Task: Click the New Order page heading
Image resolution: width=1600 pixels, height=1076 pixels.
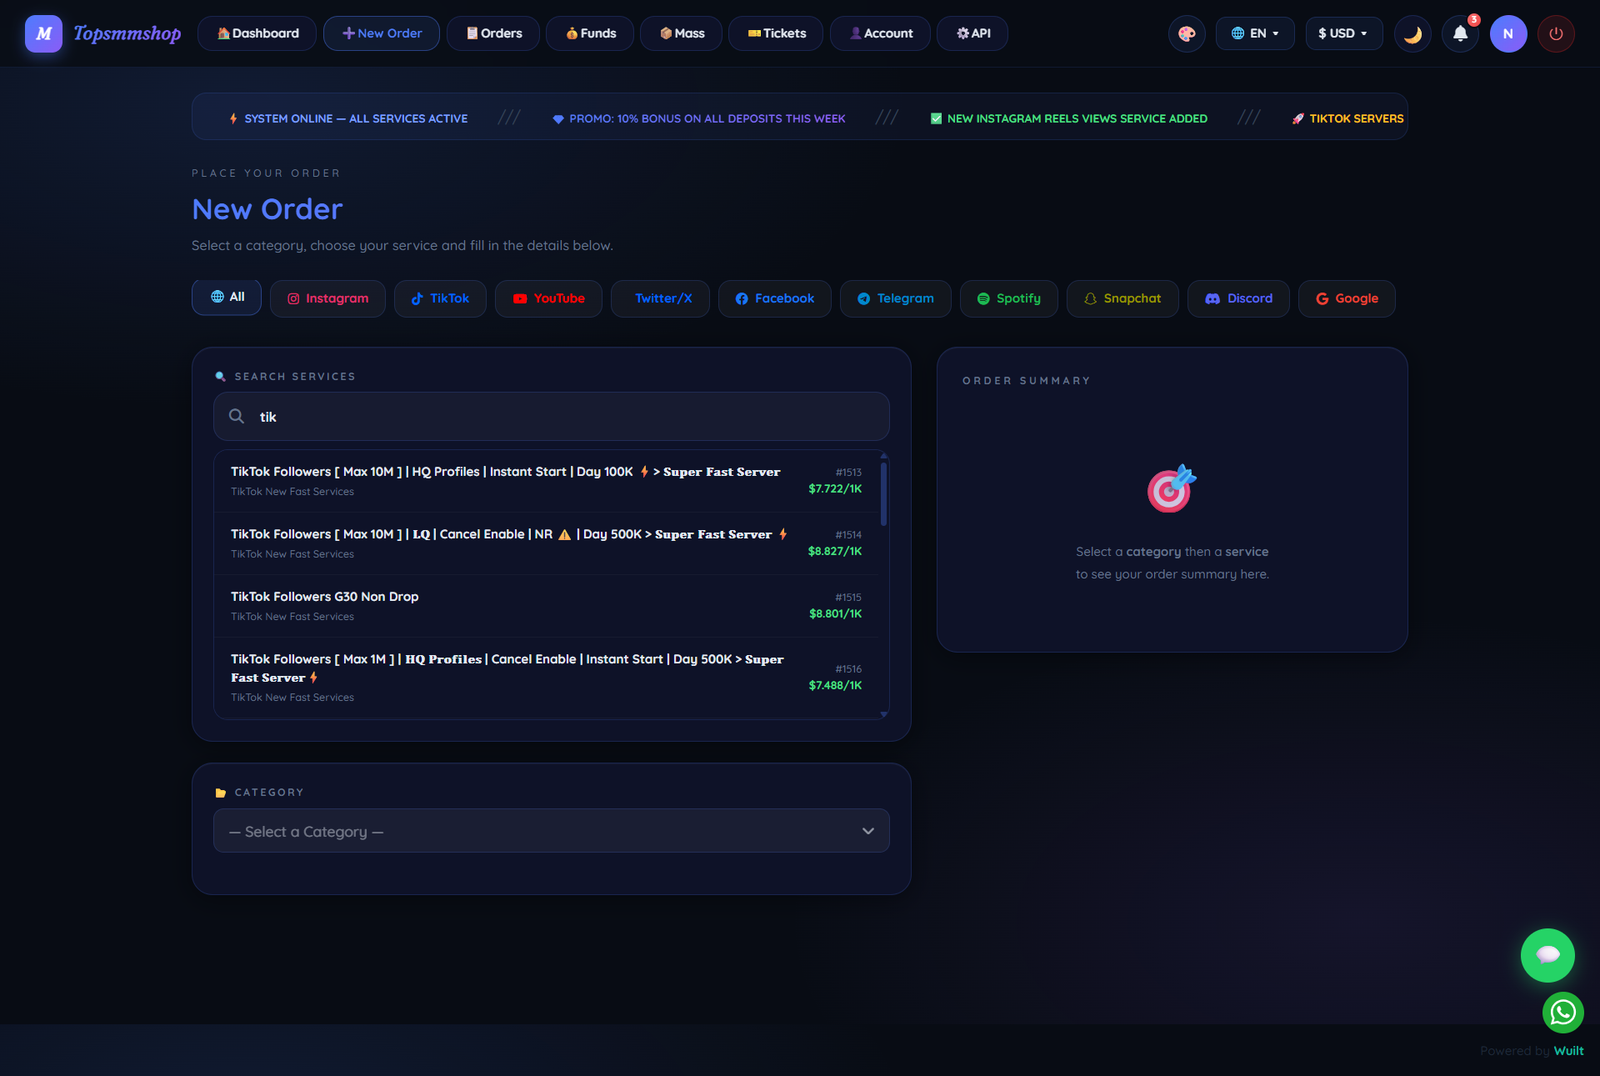Action: (267, 209)
